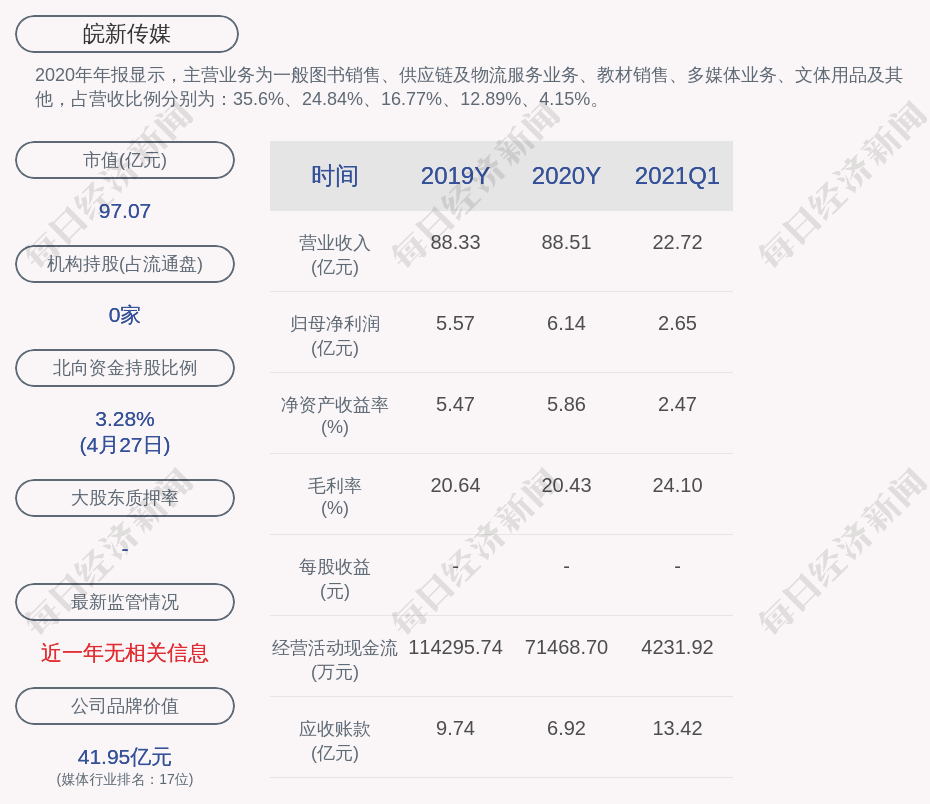Select gross margin value 20.43
Screen dimensions: 930x804
pyautogui.click(x=566, y=486)
